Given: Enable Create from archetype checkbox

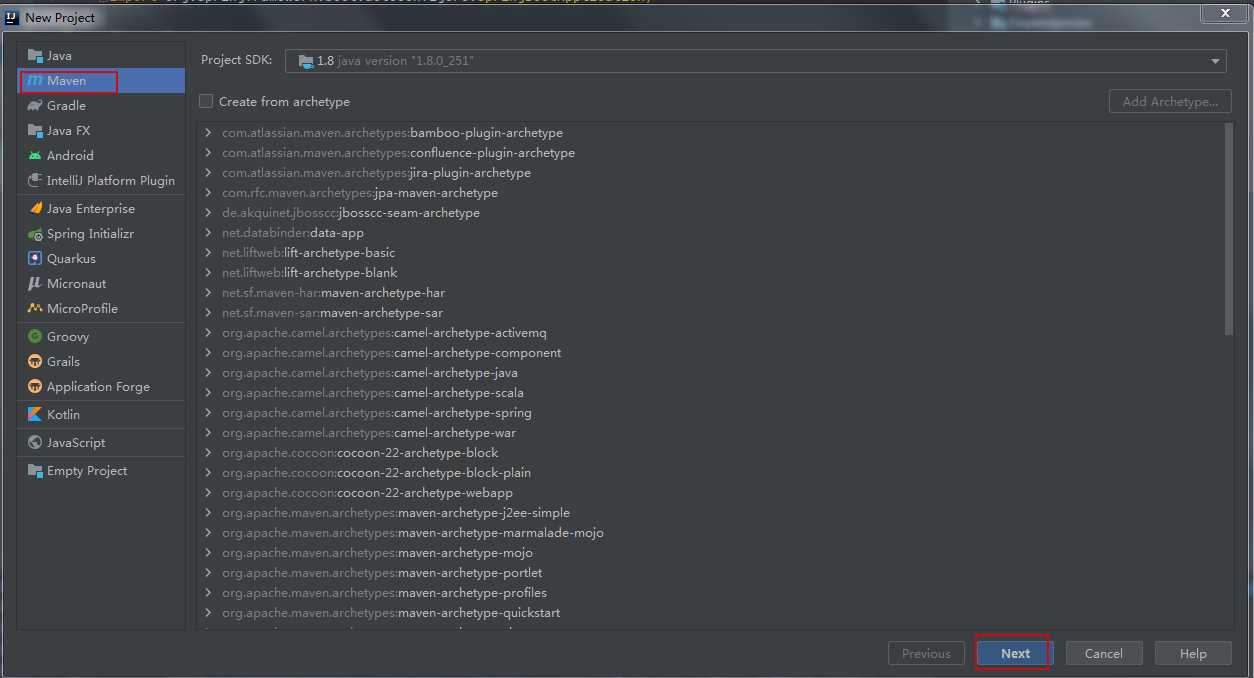Looking at the screenshot, I should (x=206, y=101).
